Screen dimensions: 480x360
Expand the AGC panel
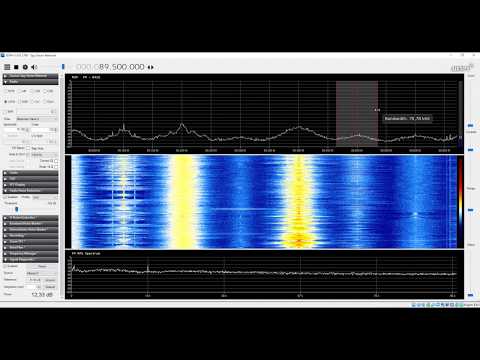[x=30, y=179]
